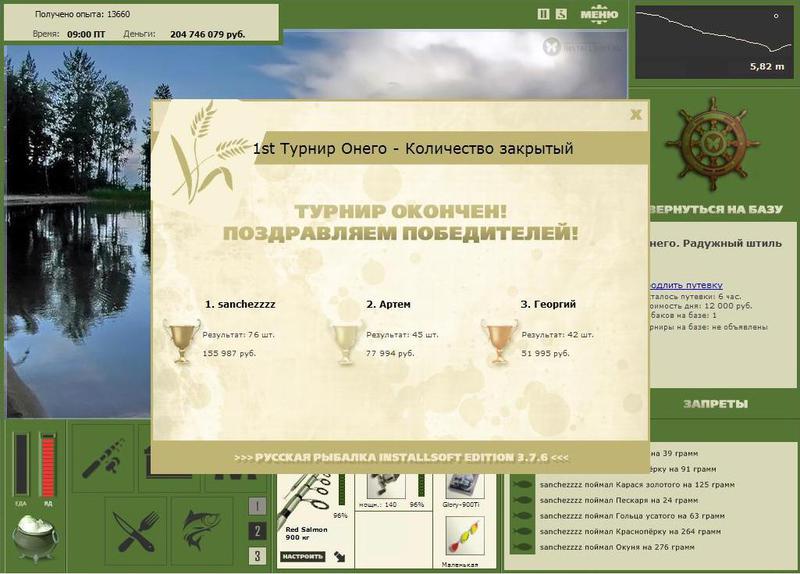800x574 pixels.
Task: Click the S icon beside pause
Action: tap(561, 14)
